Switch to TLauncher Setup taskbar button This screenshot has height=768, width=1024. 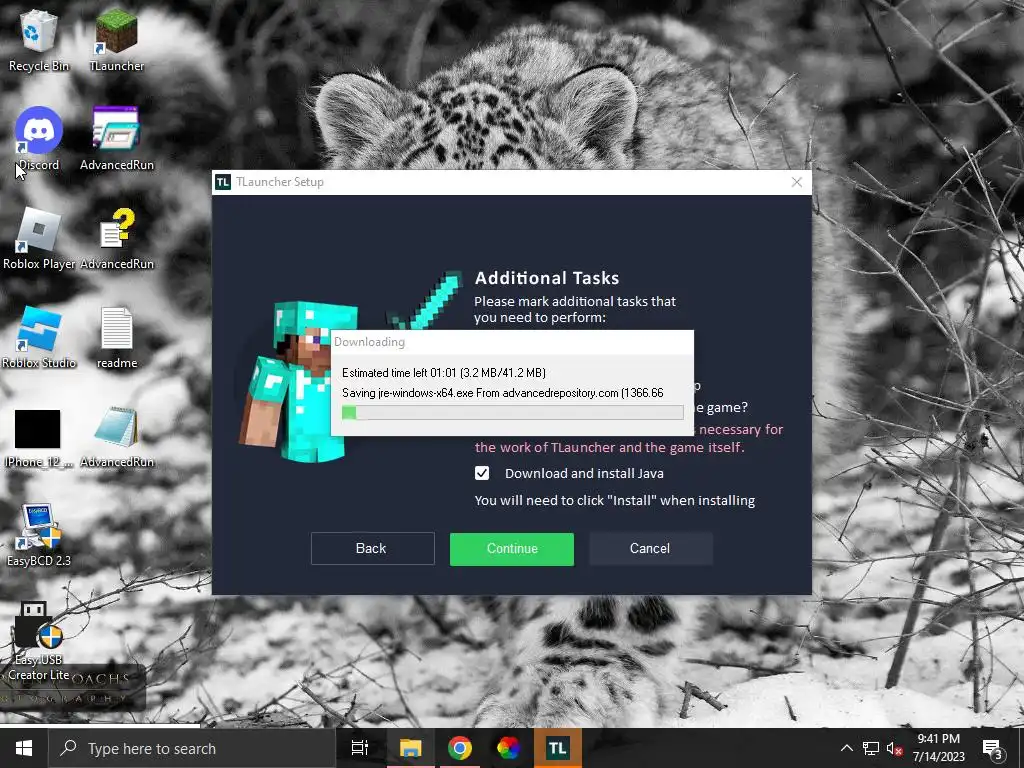(x=558, y=748)
